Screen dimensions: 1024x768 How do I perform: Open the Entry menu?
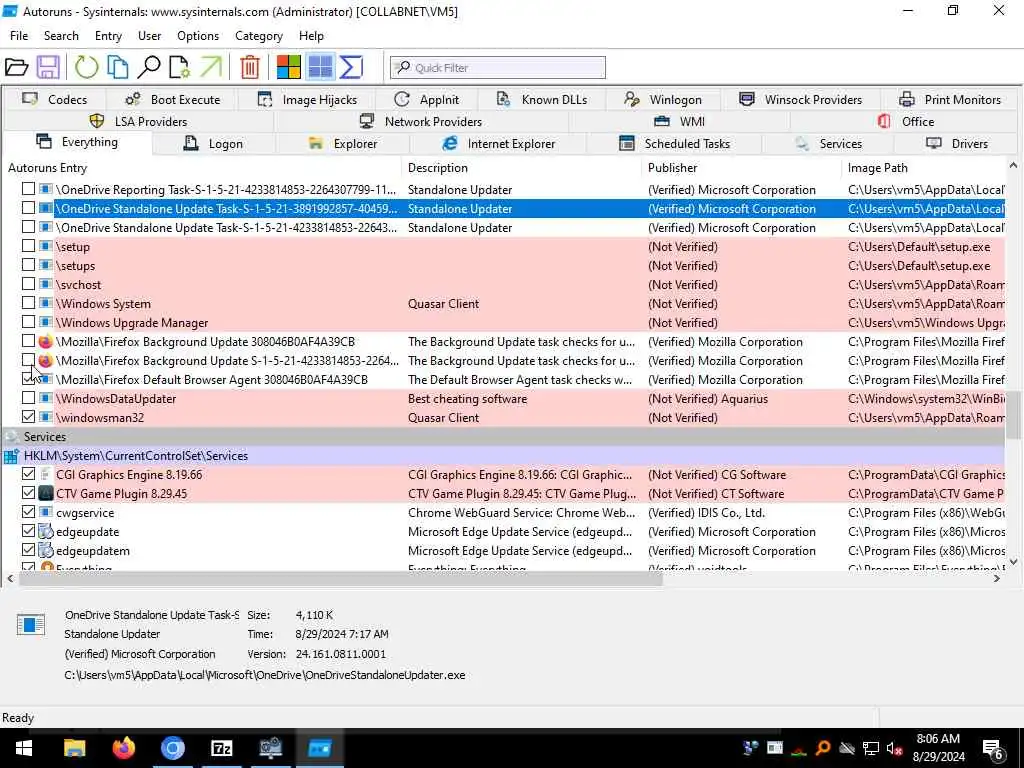pos(108,36)
